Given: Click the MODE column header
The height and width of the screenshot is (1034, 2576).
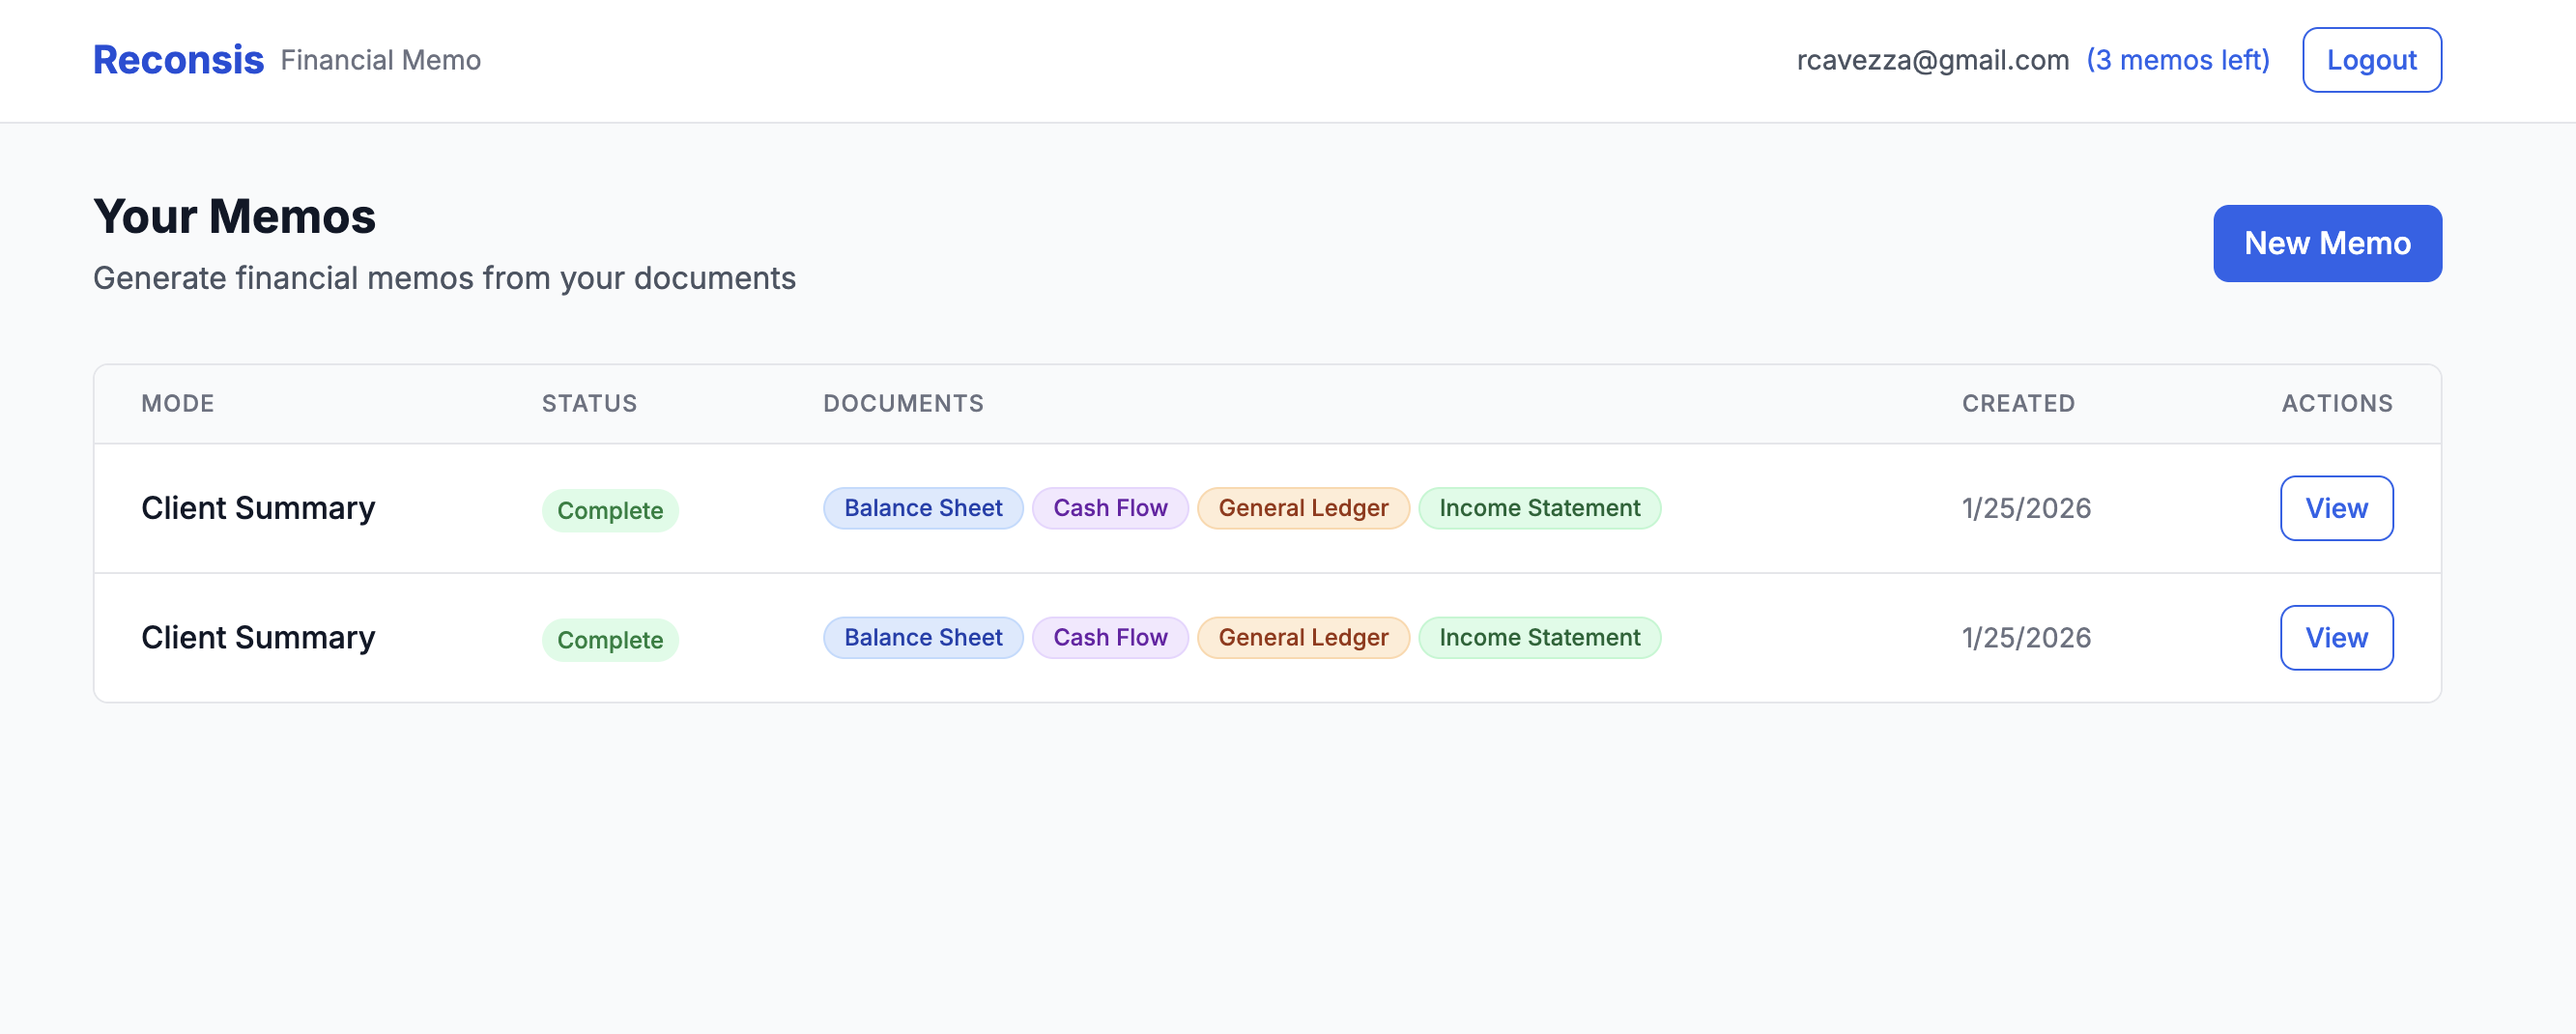Looking at the screenshot, I should coord(178,403).
